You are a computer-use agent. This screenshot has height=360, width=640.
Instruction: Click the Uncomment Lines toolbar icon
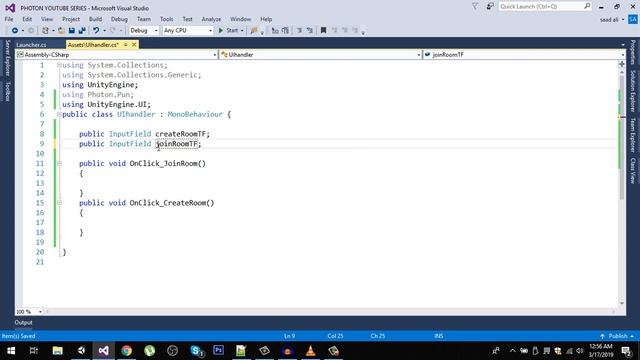(x=285, y=31)
